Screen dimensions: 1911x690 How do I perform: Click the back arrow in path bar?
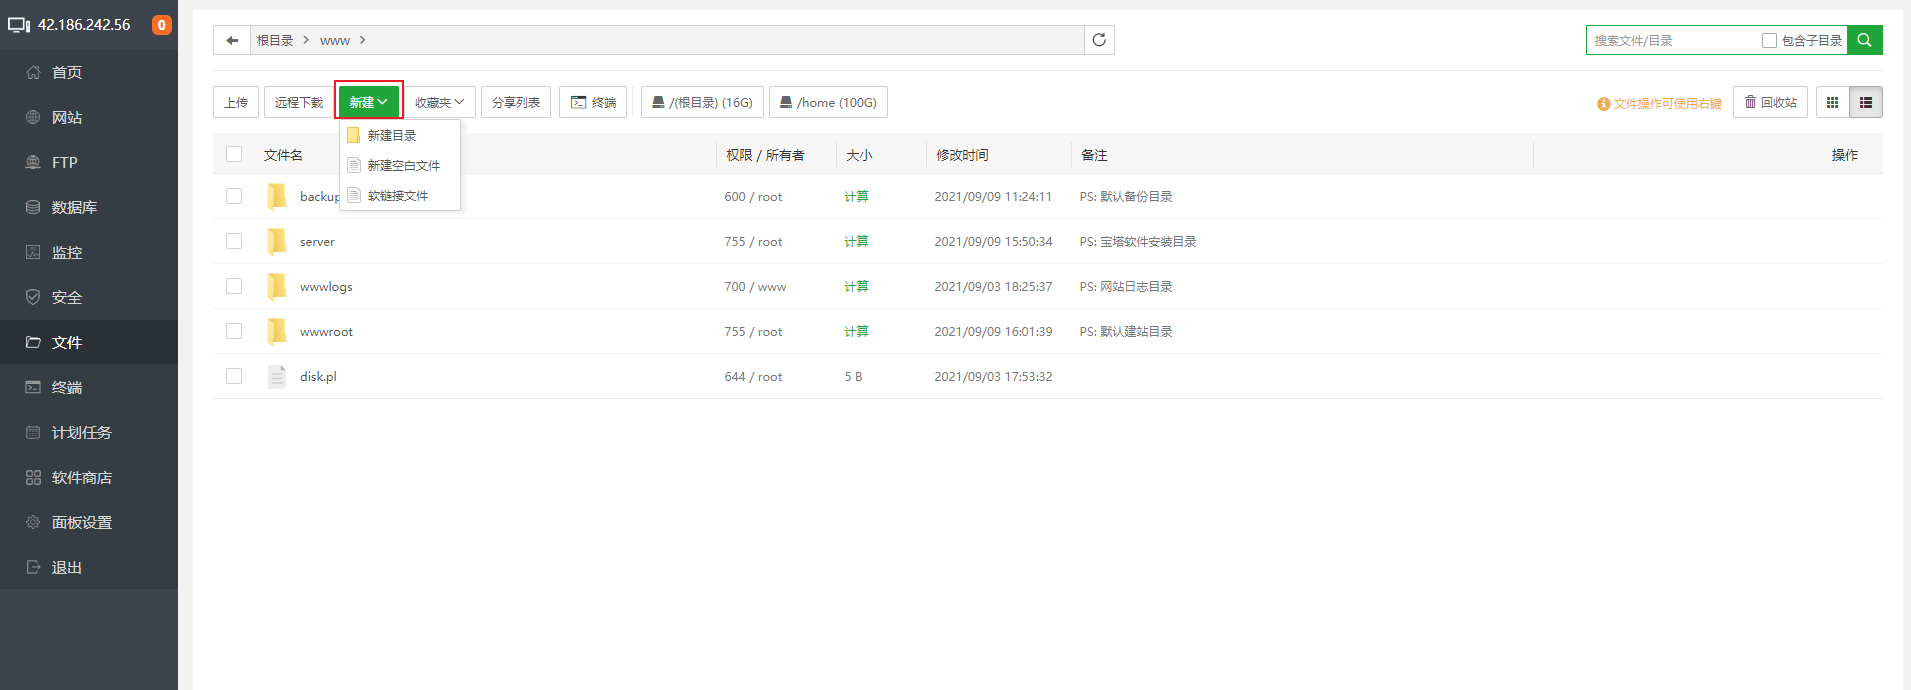point(232,40)
